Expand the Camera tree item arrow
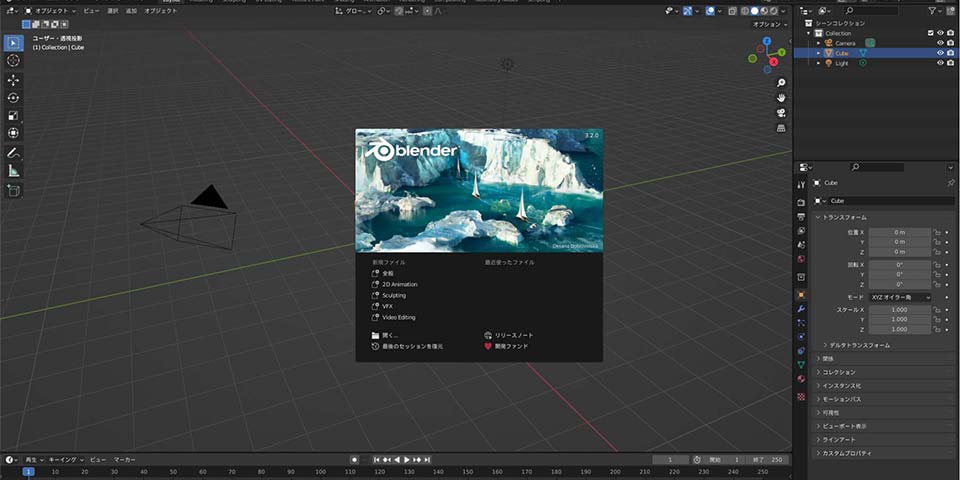960x480 pixels. [x=819, y=43]
